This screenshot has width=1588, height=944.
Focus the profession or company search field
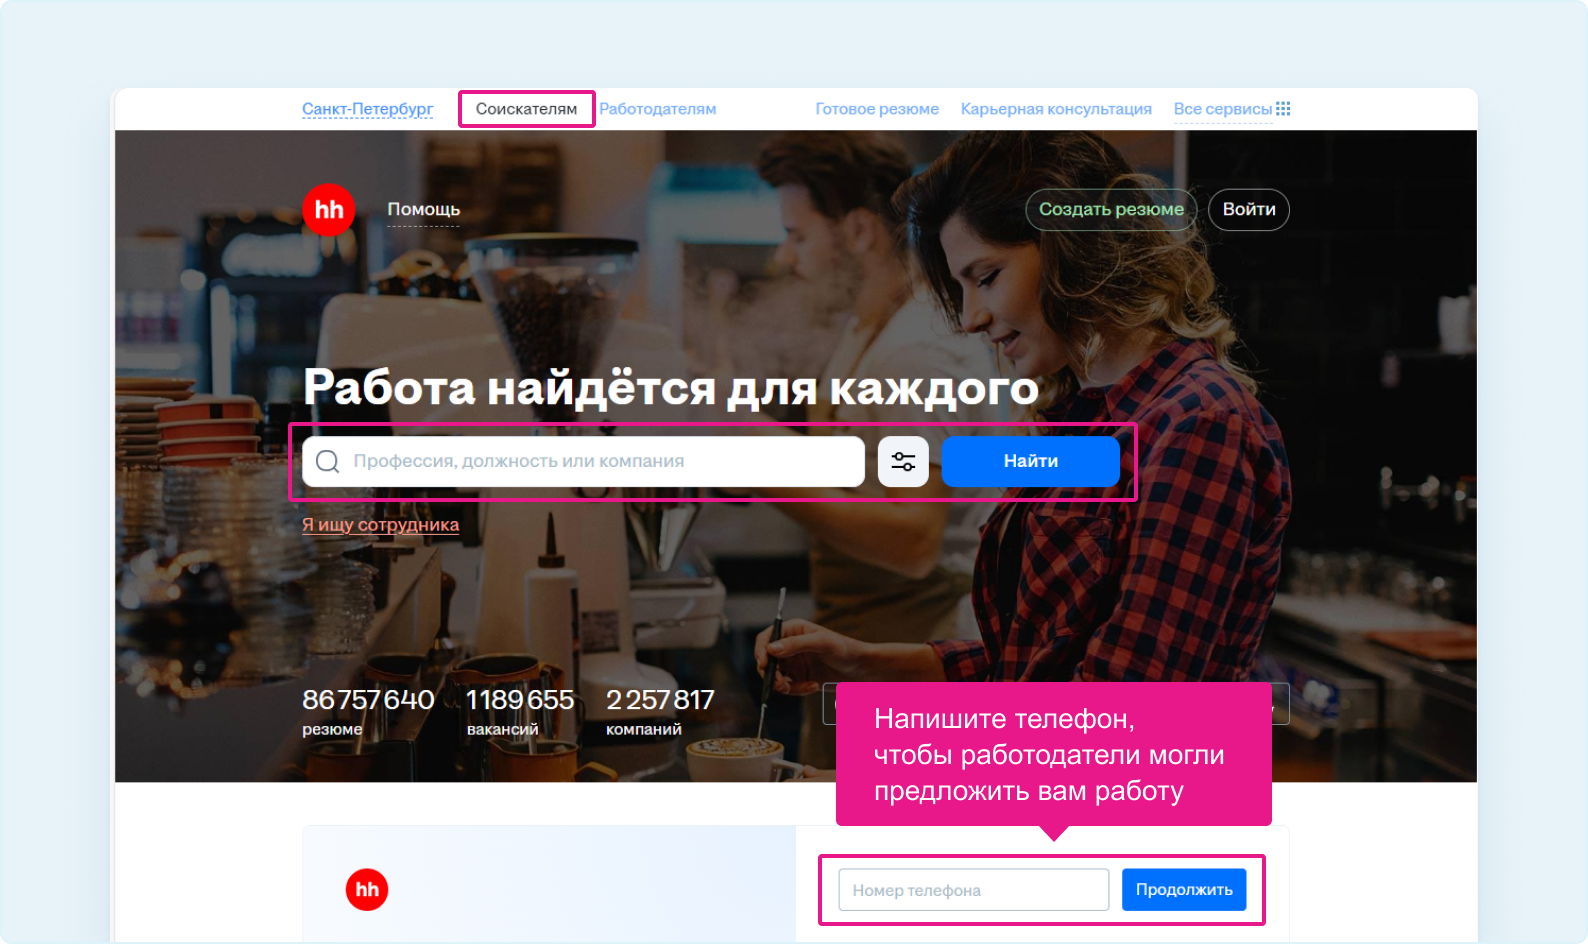point(584,462)
